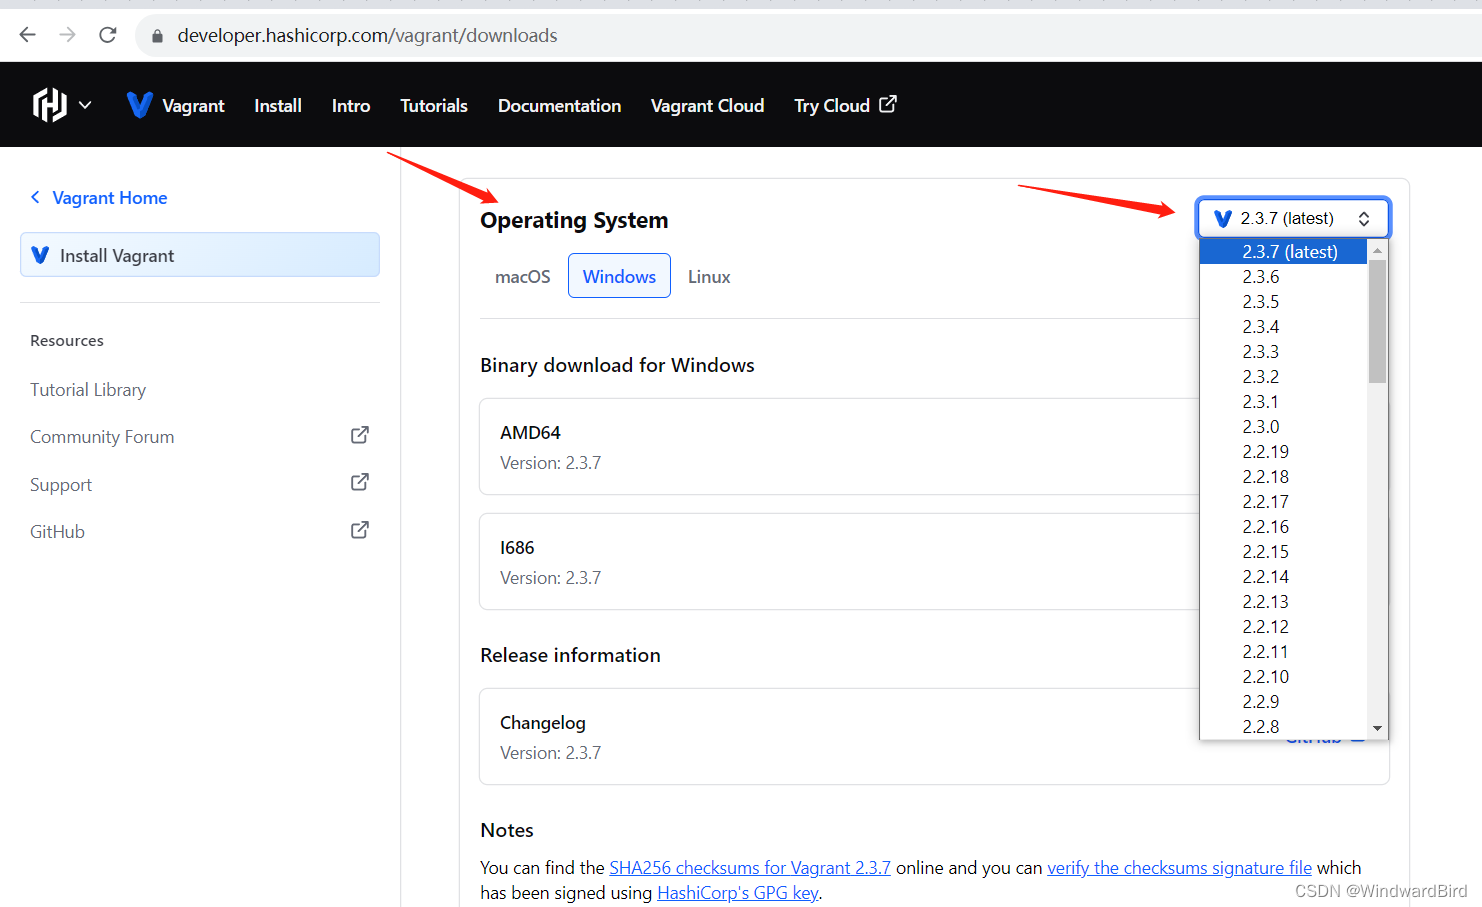This screenshot has height=907, width=1482.
Task: Open the Tutorials nav item
Action: [x=434, y=105]
